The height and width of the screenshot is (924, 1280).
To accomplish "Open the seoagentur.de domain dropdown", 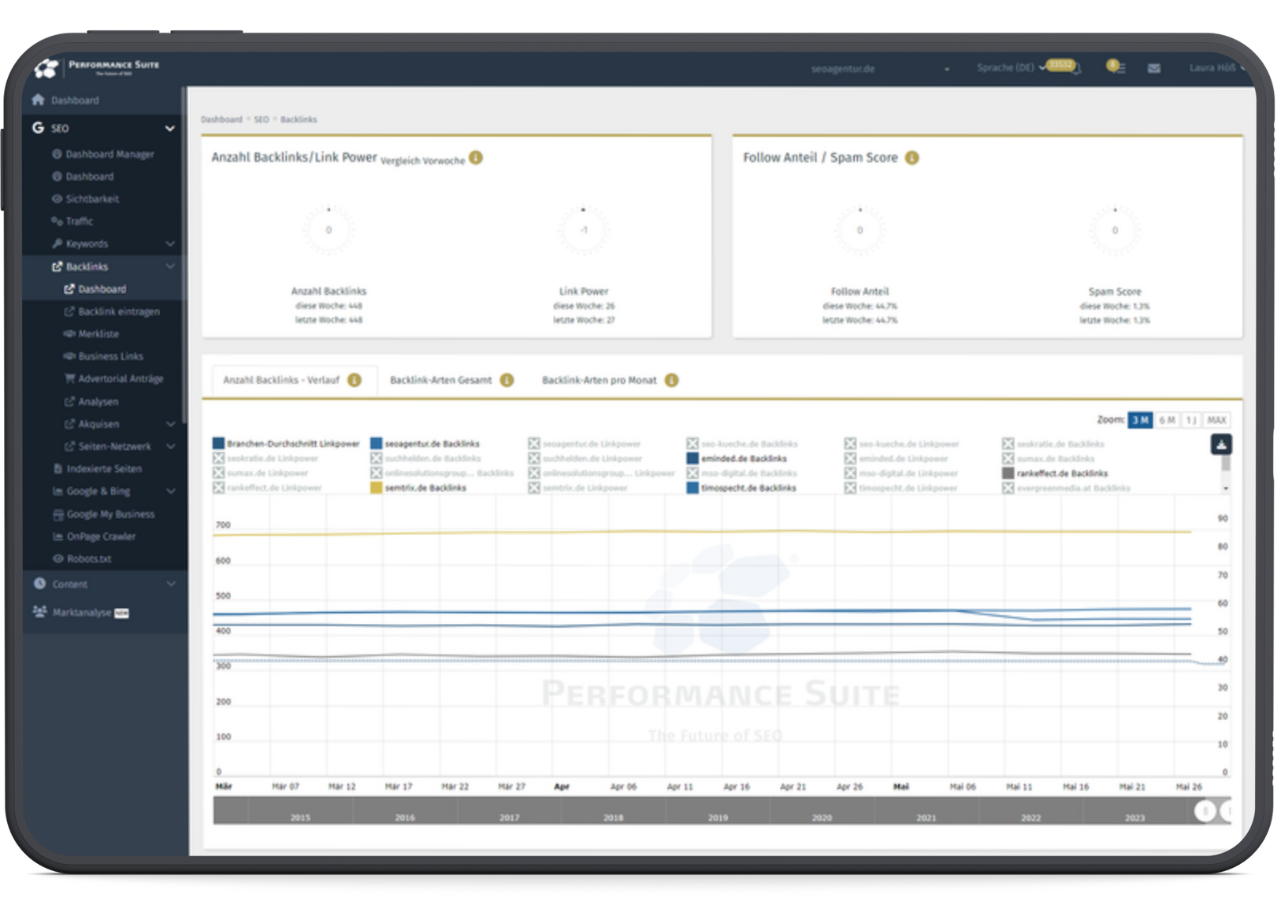I will pyautogui.click(x=880, y=69).
